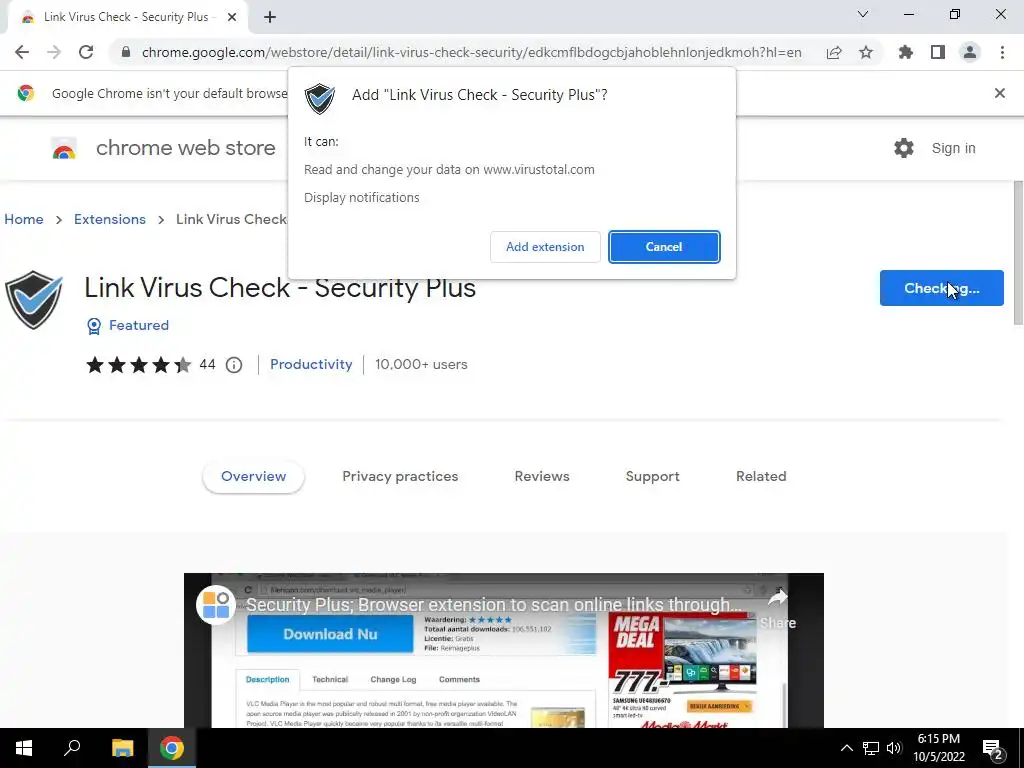Bookmark this page with star icon

866,52
